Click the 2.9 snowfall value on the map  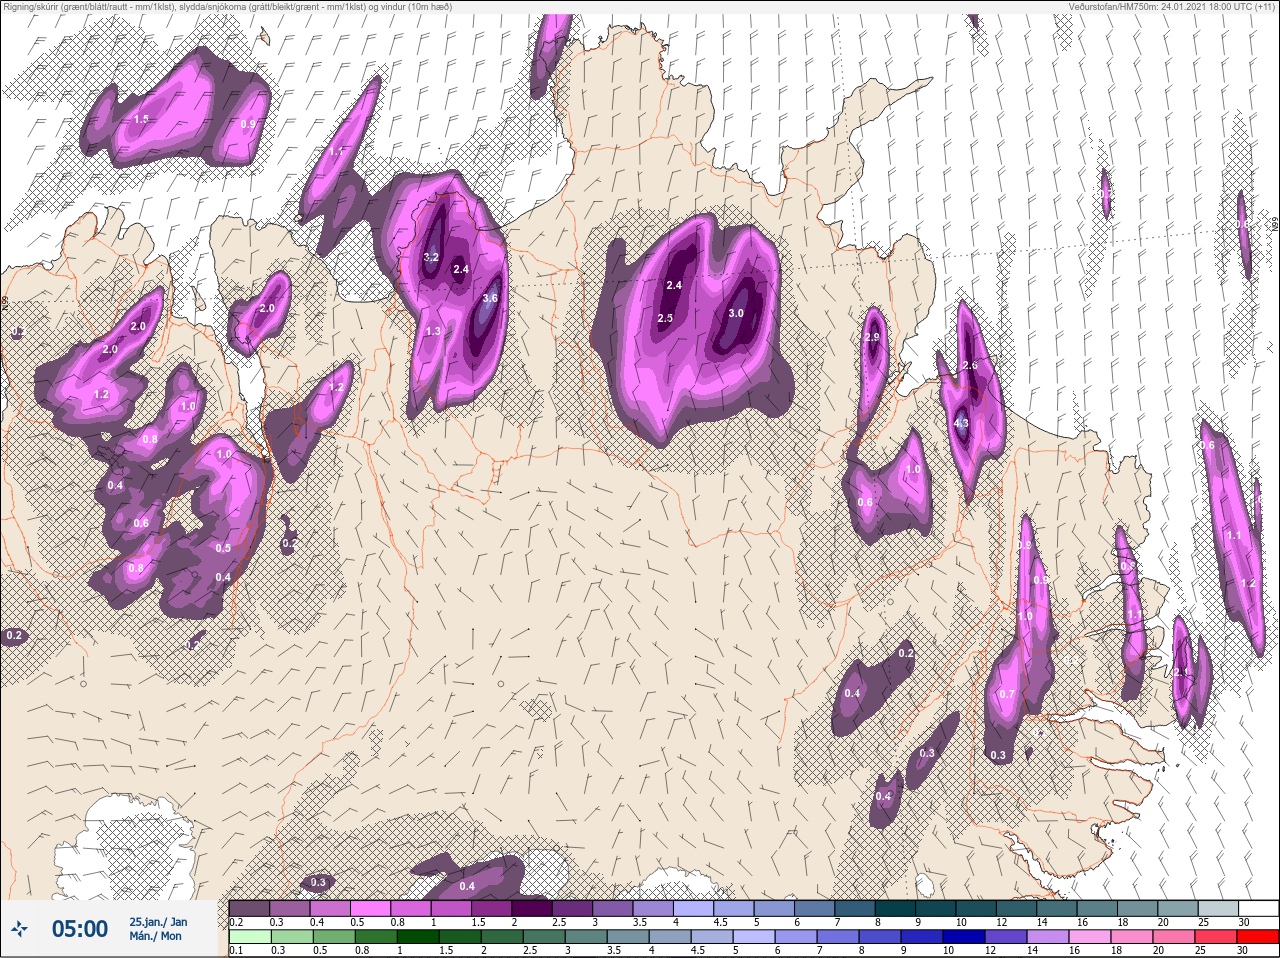coord(872,338)
